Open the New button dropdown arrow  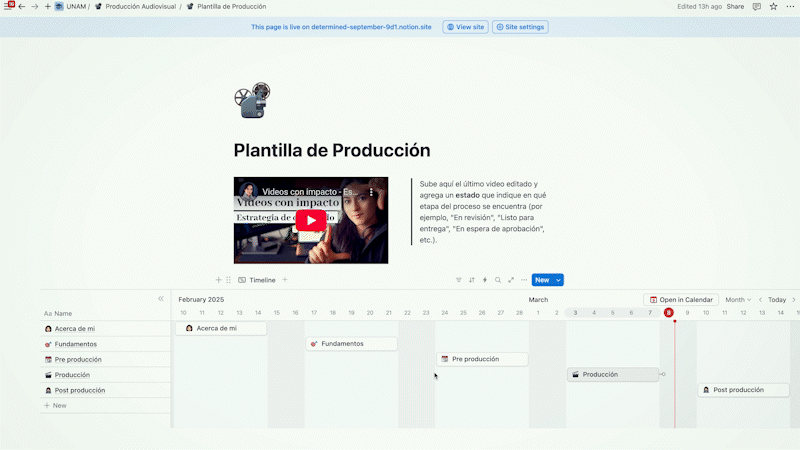(559, 280)
